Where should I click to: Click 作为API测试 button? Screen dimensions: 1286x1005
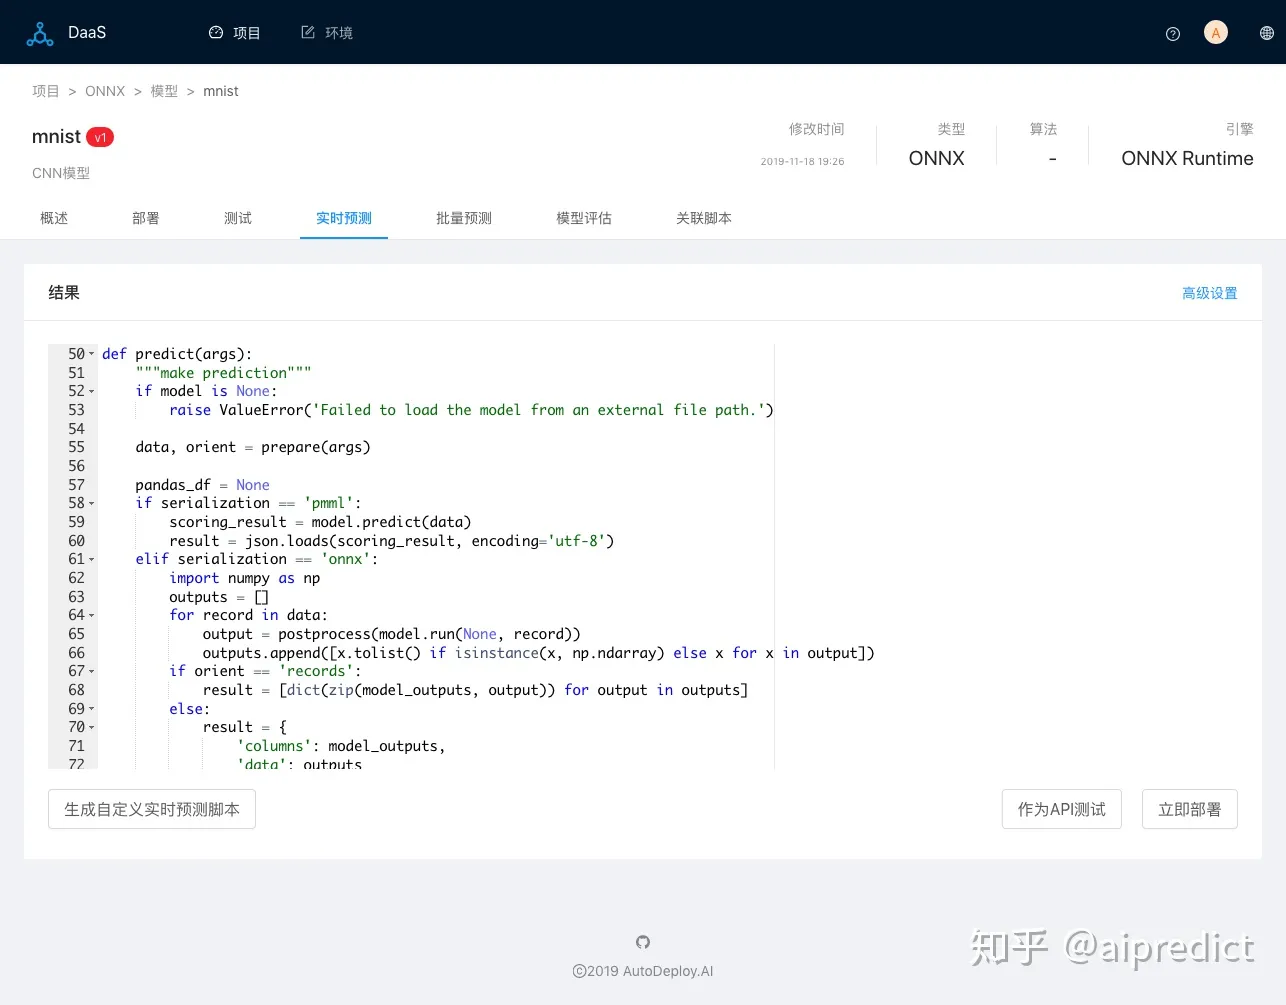pyautogui.click(x=1062, y=809)
